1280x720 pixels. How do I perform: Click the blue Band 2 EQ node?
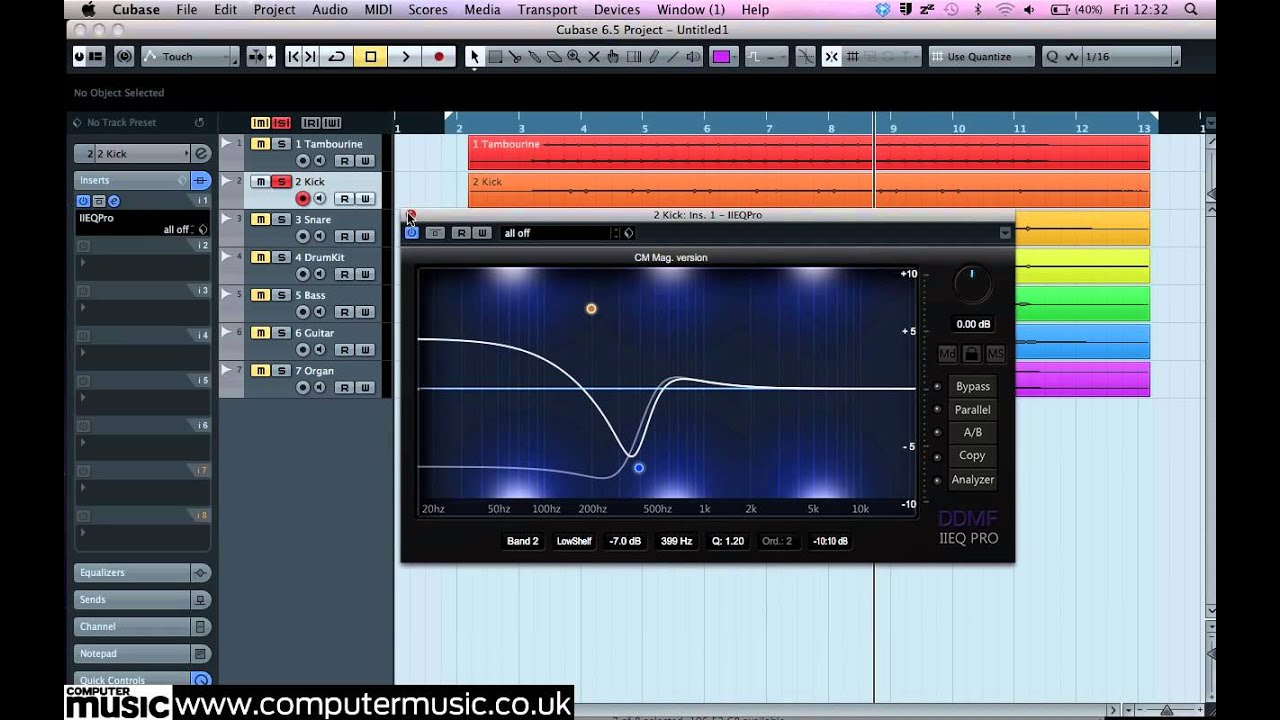[x=639, y=468]
